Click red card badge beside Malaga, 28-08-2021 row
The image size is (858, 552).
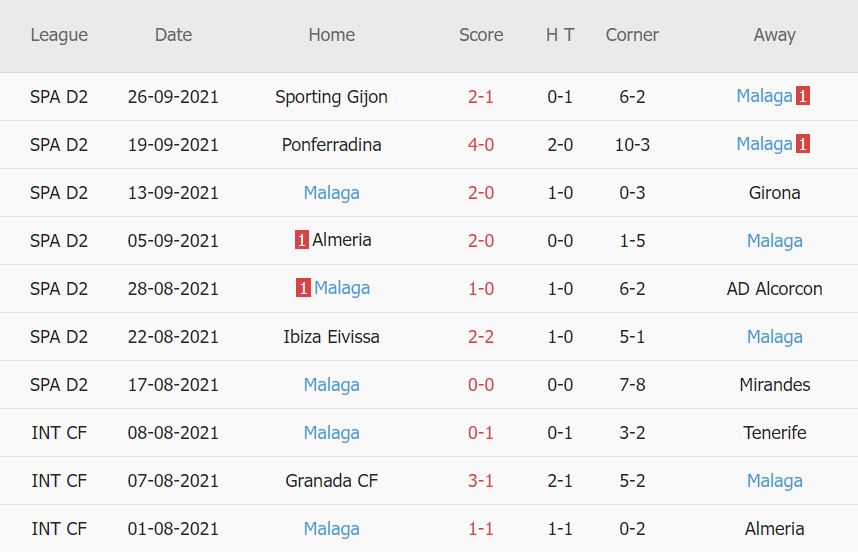point(303,288)
